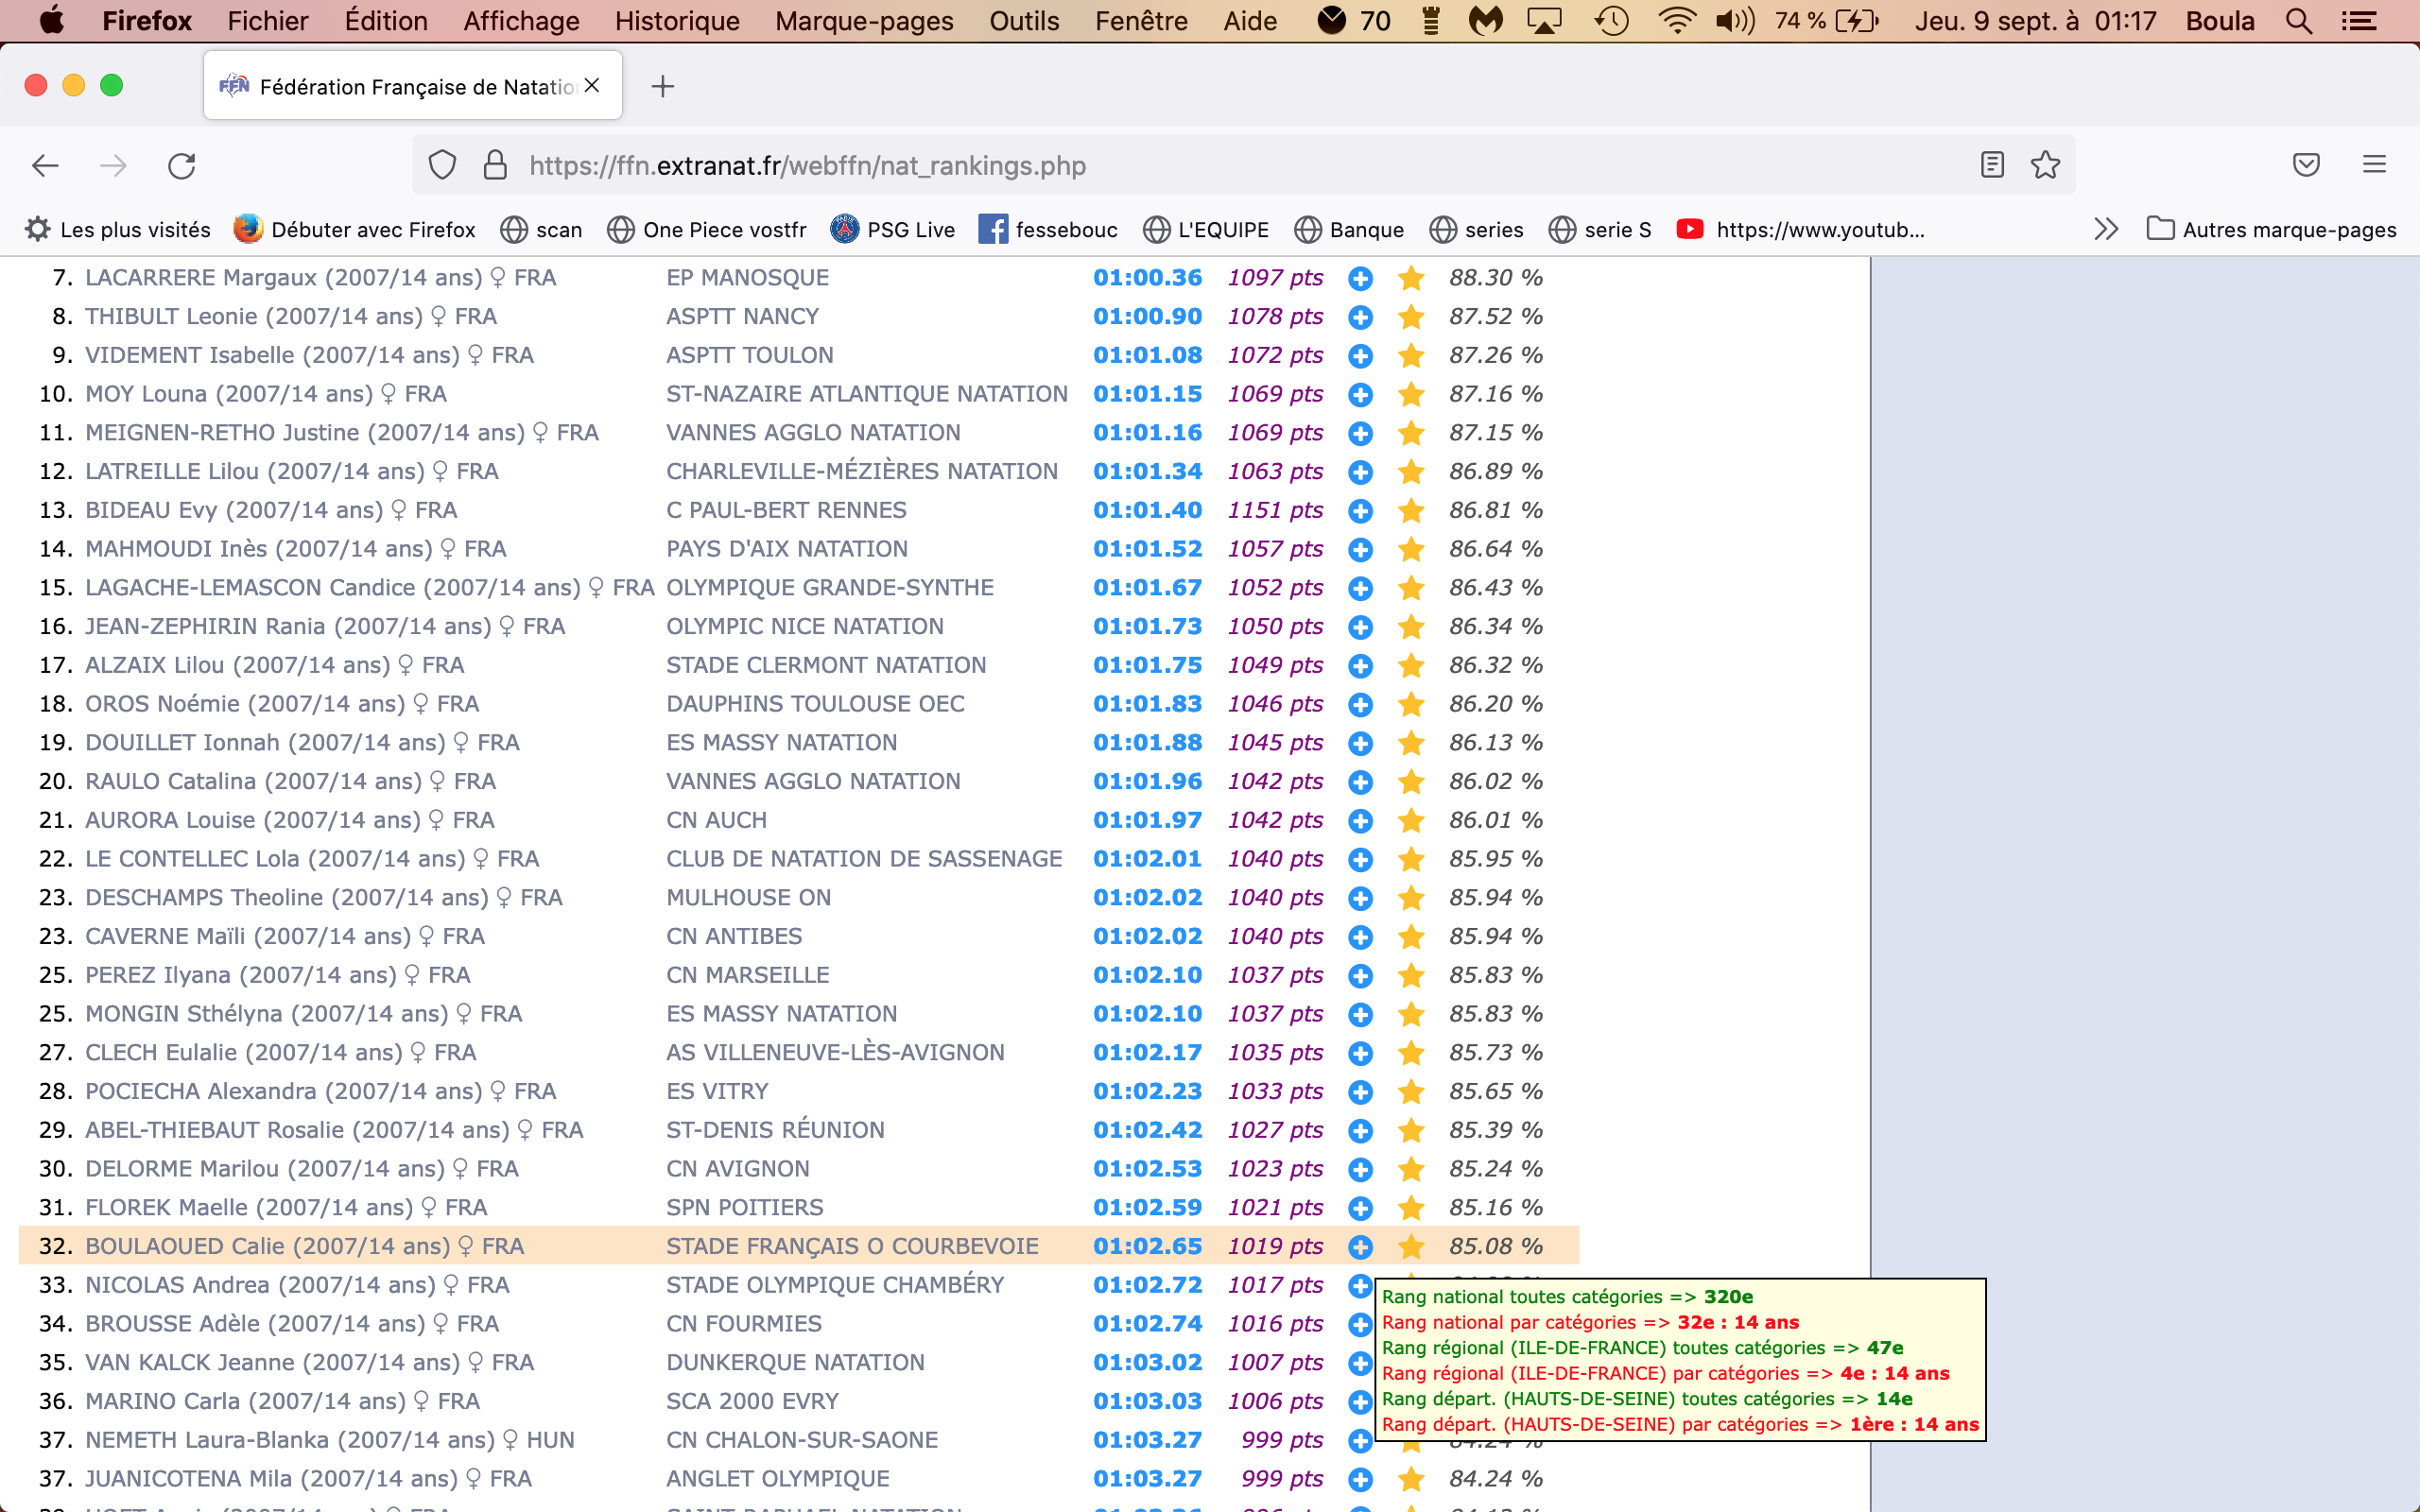Open swimmer NEMETH Laura-Blanka's profile
The height and width of the screenshot is (1512, 2420).
(x=290, y=1440)
